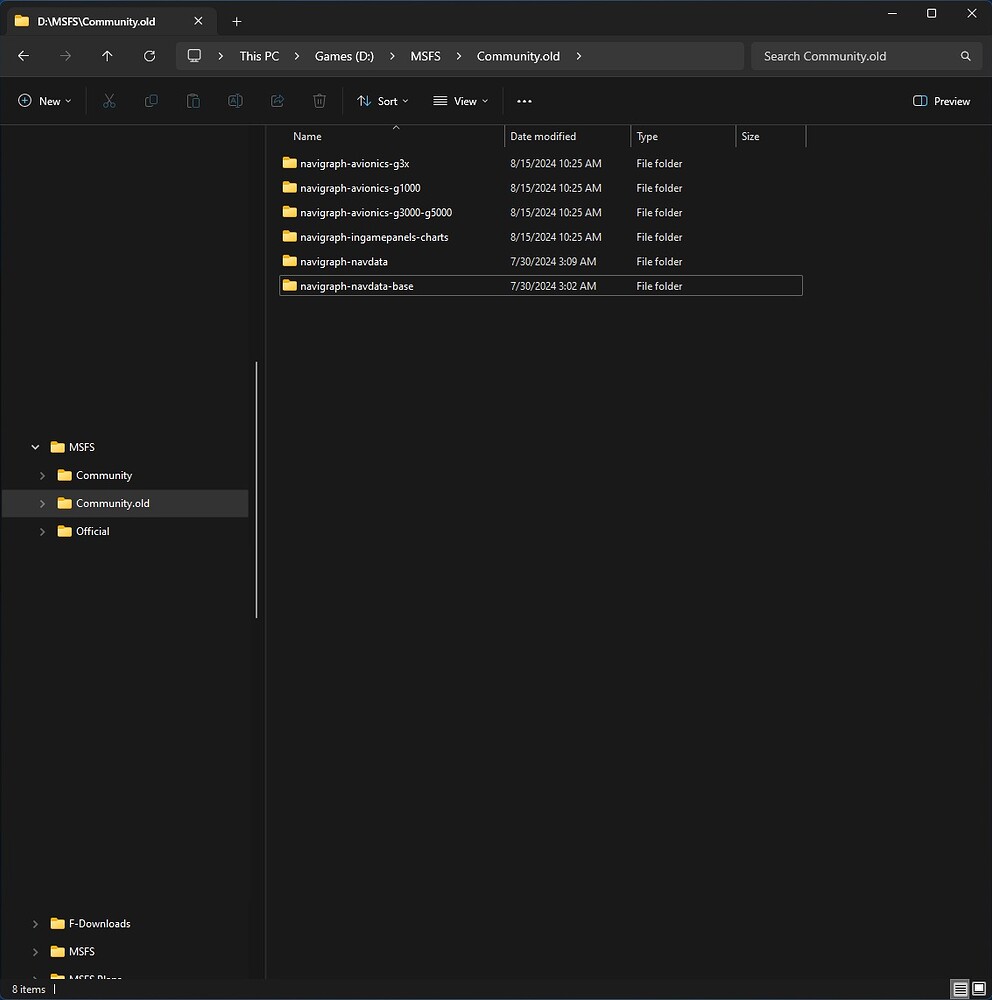Screen dimensions: 992x1000
Task: Toggle the Preview pane
Action: click(941, 101)
